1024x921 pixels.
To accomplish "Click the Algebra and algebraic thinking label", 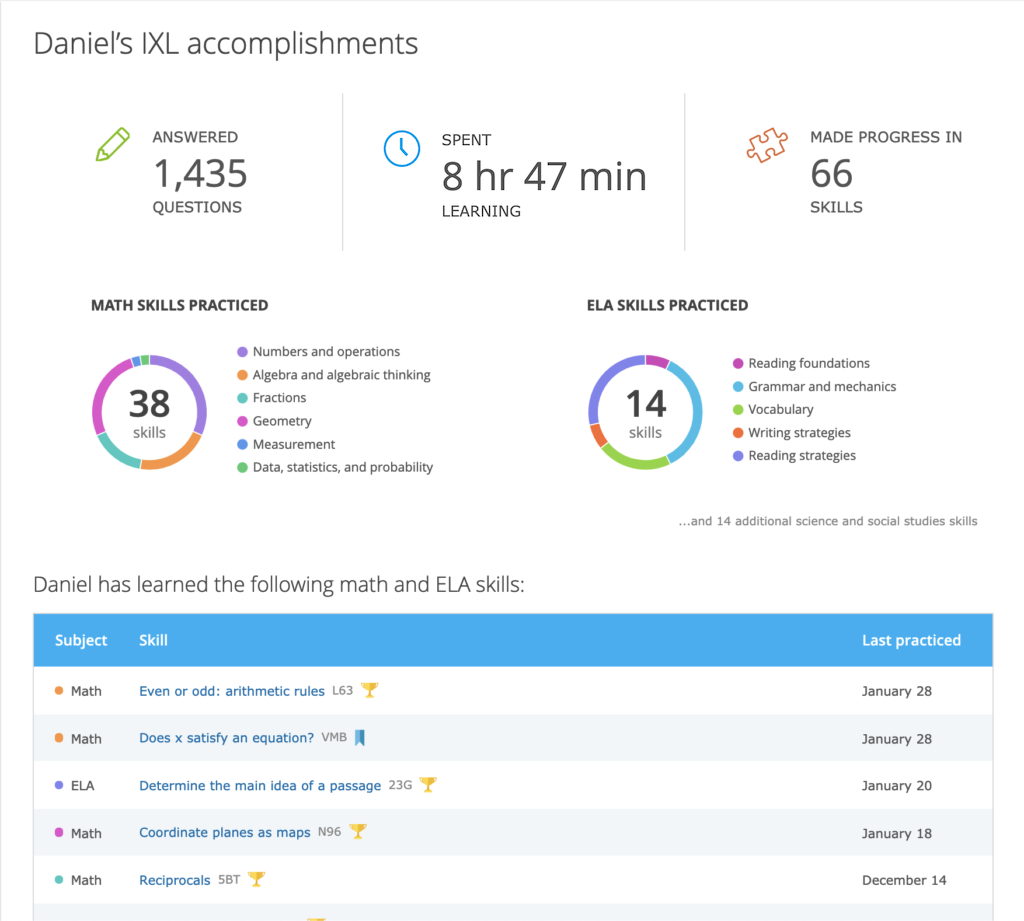I will [x=342, y=375].
